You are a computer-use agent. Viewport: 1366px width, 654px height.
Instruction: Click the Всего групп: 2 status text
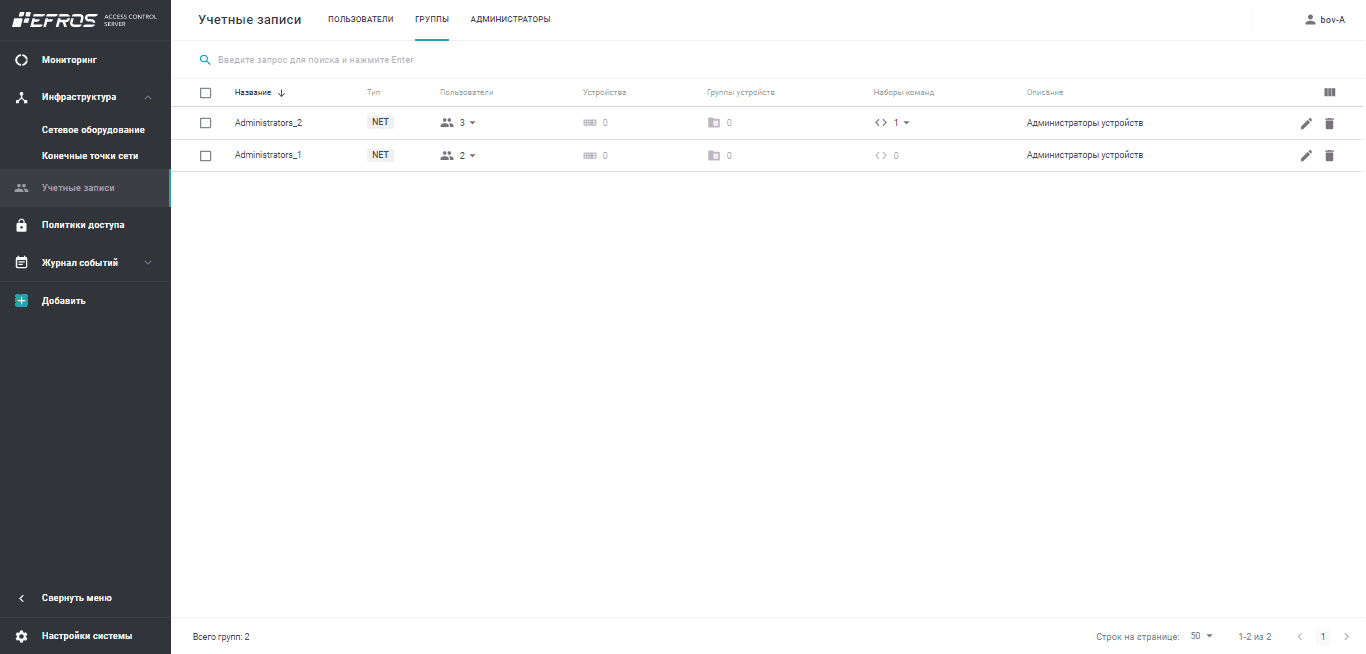(x=221, y=636)
